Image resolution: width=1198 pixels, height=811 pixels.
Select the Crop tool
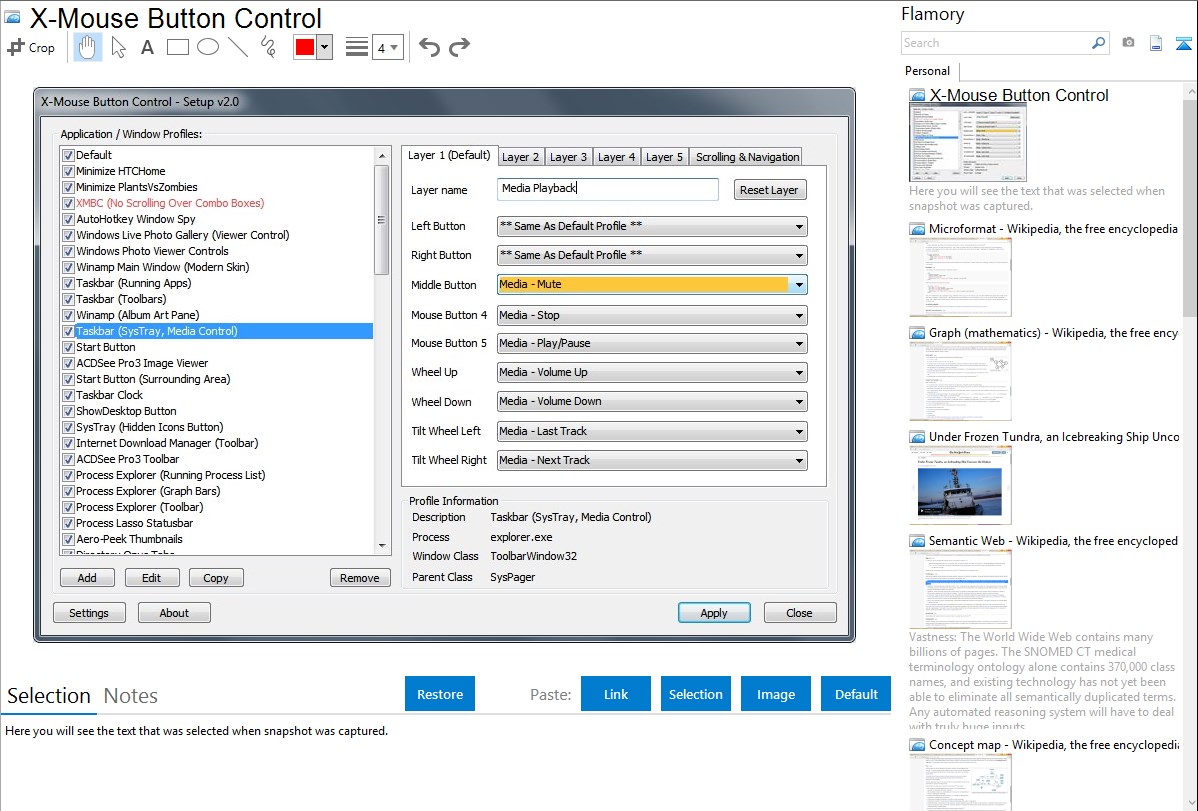click(x=31, y=47)
